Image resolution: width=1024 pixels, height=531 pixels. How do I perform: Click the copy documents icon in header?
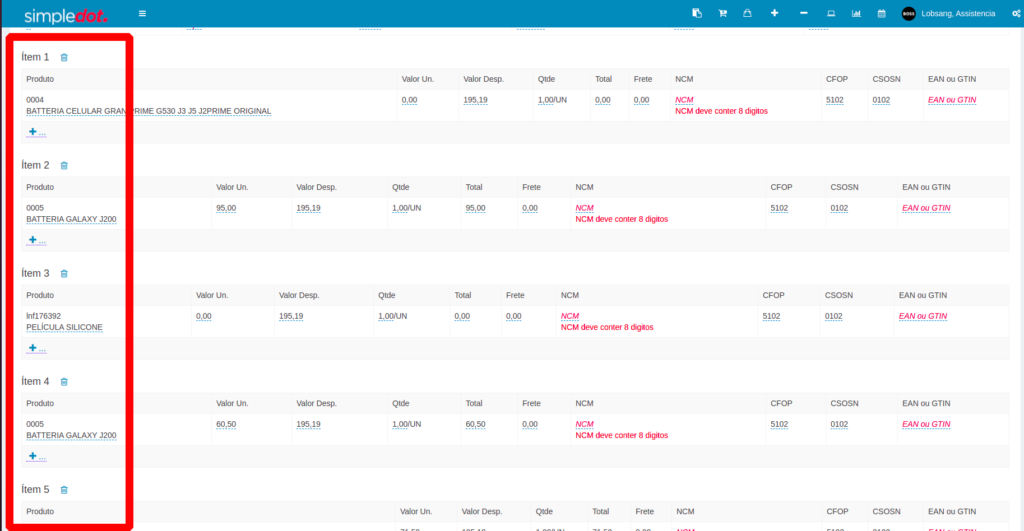coord(696,13)
